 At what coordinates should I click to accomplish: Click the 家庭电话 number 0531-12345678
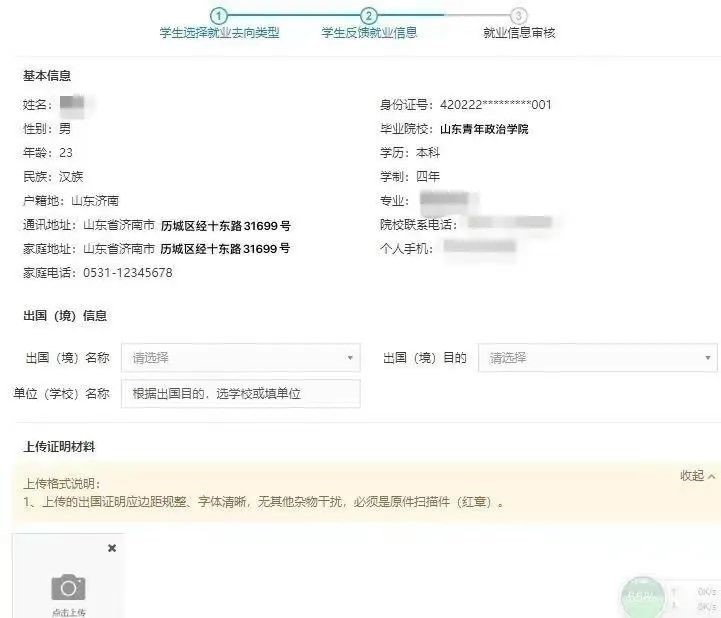(x=128, y=273)
